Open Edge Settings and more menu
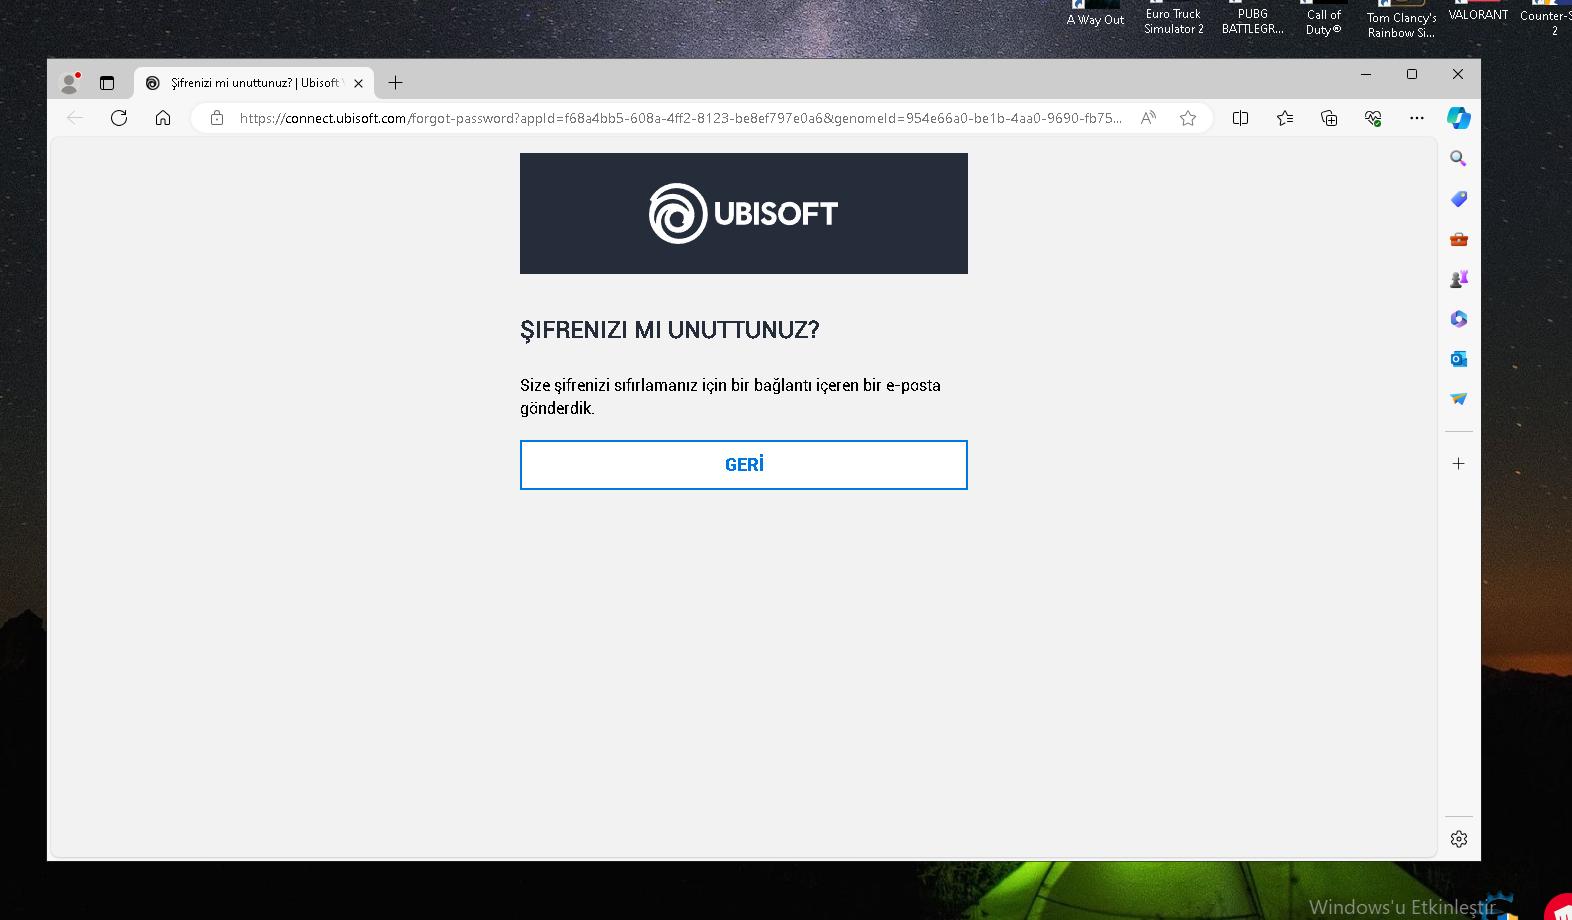This screenshot has width=1572, height=920. (1417, 118)
